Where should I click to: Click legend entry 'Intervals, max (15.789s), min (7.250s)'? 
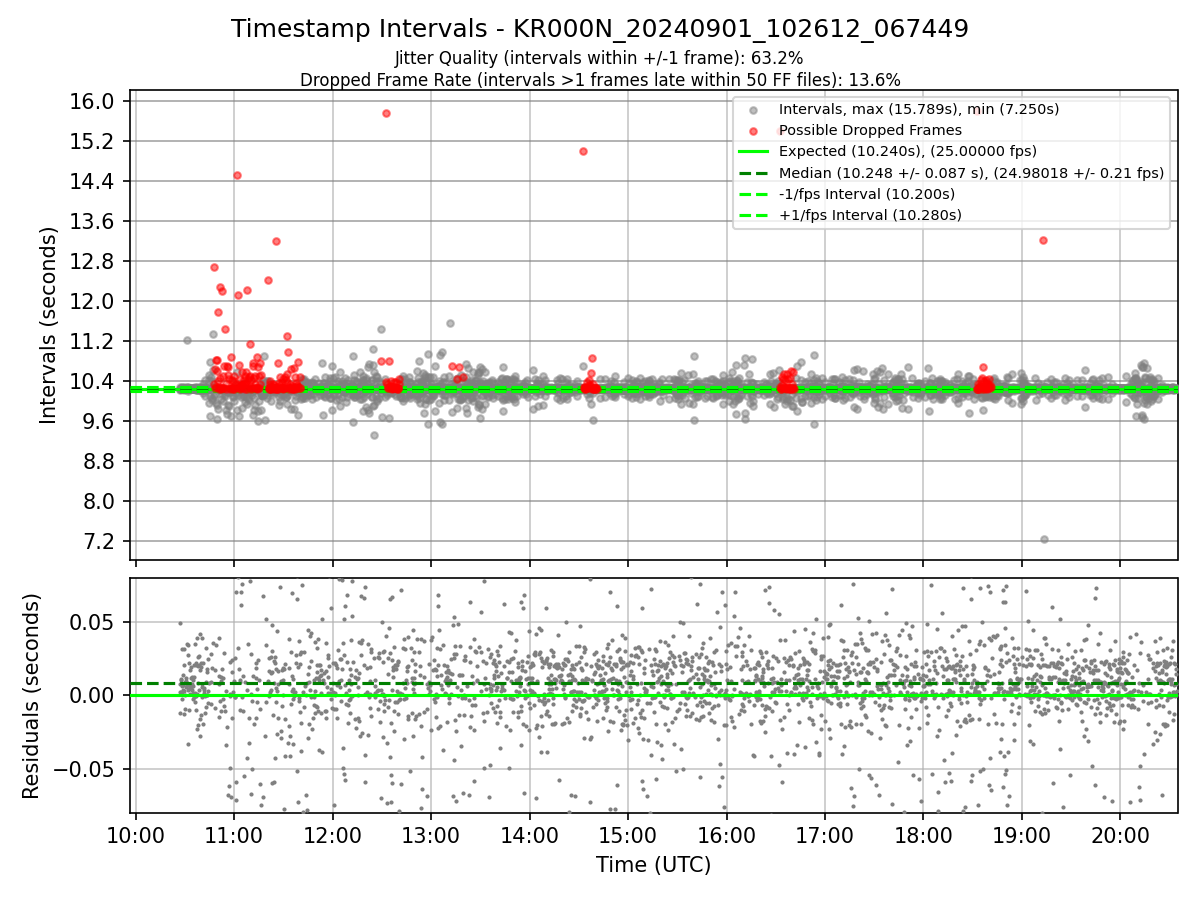(919, 109)
